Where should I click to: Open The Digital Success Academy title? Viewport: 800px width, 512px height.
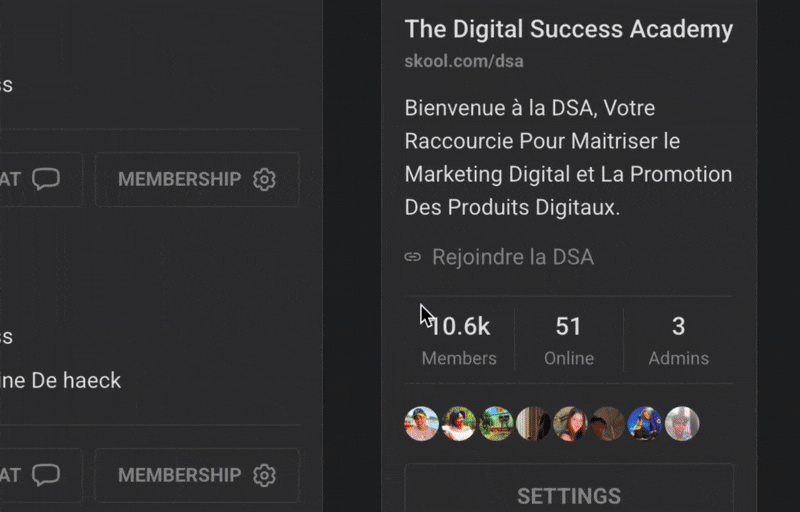click(x=568, y=29)
